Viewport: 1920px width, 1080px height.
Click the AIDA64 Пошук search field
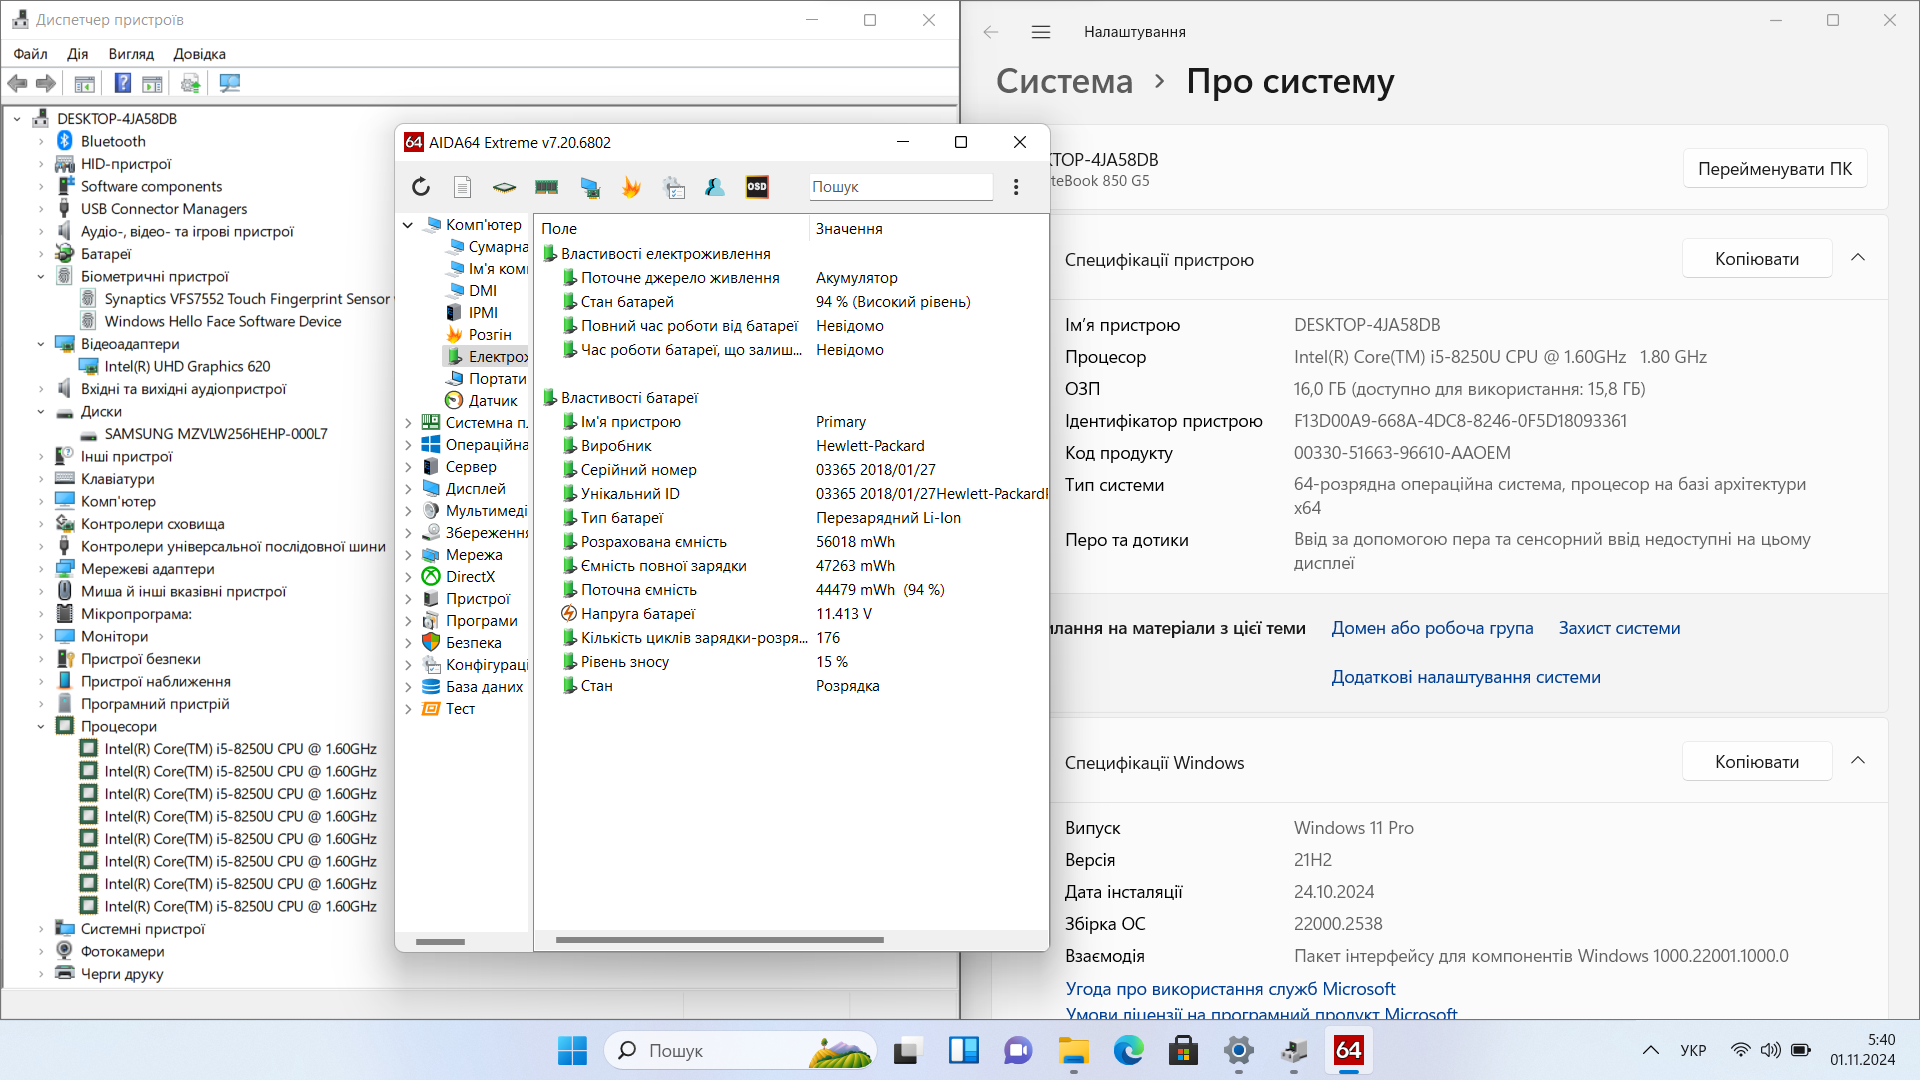click(900, 187)
